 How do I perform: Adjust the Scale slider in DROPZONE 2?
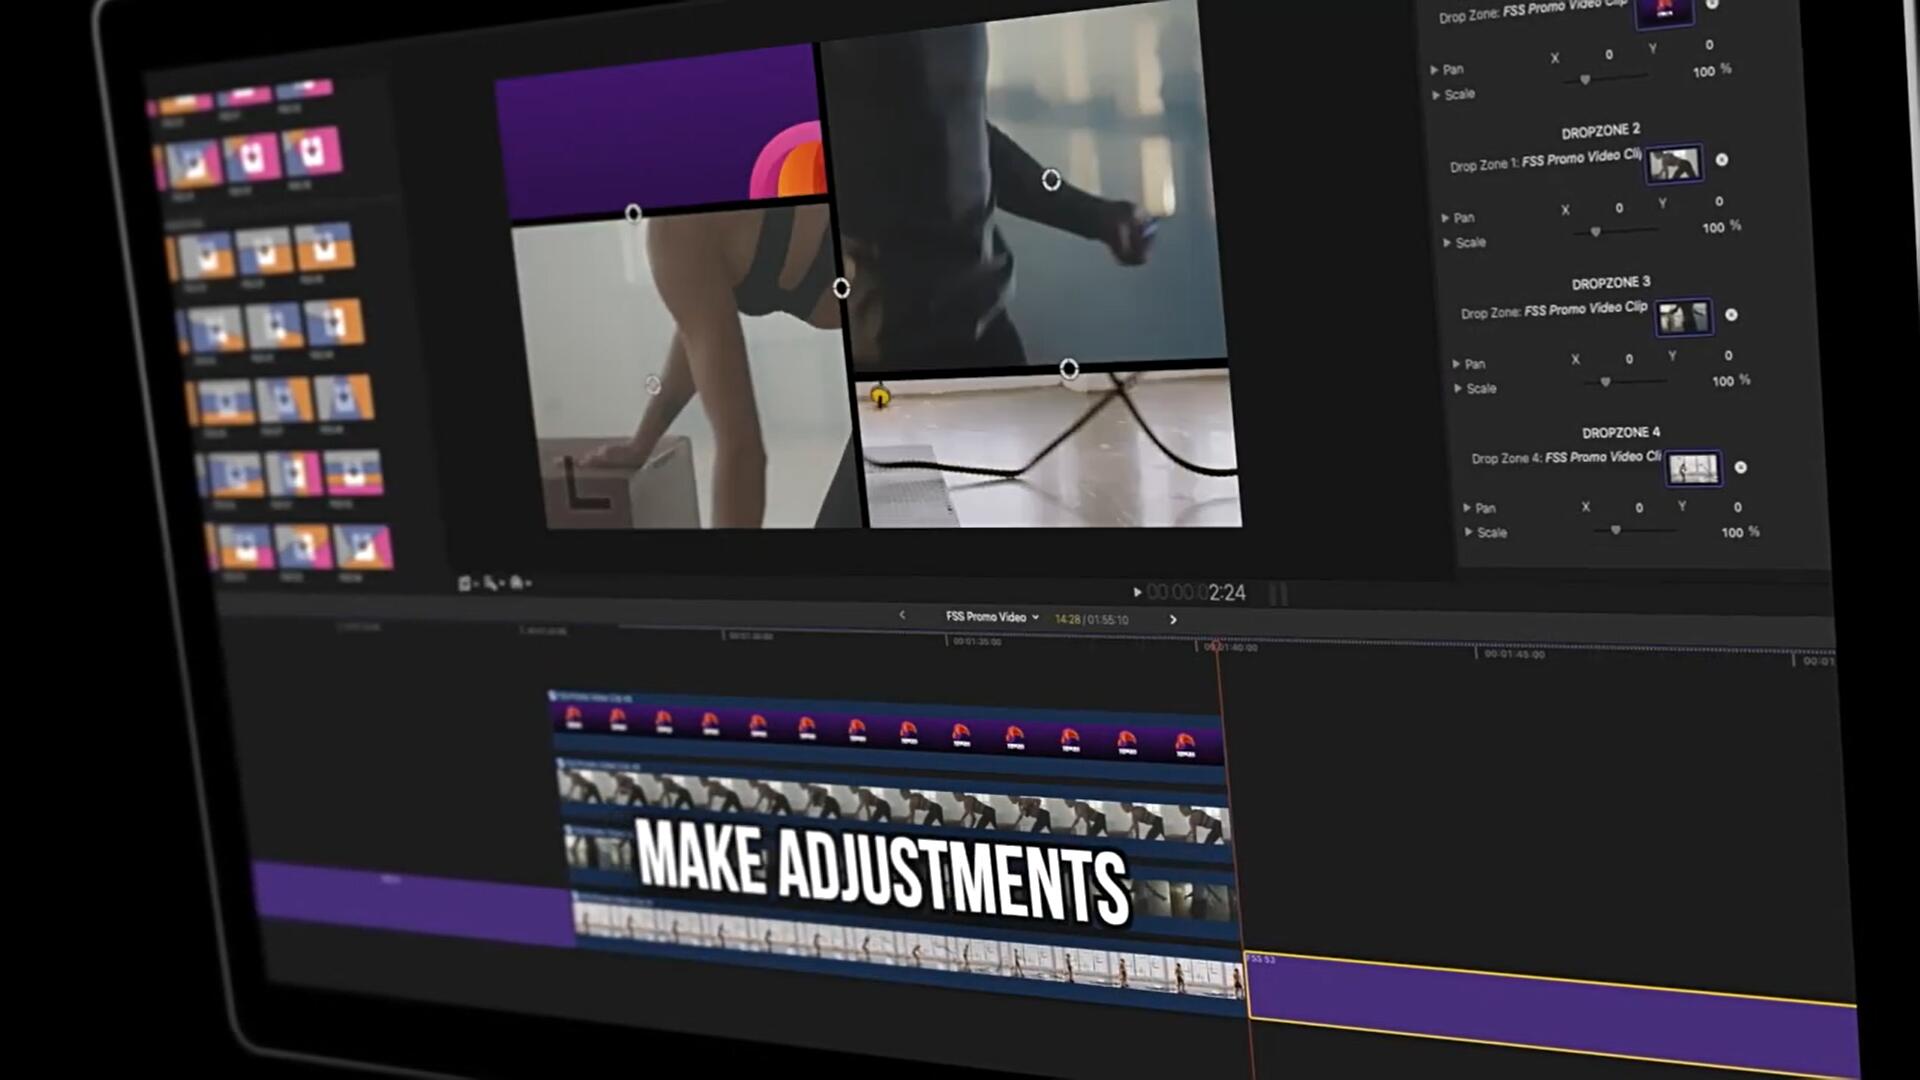click(1616, 232)
